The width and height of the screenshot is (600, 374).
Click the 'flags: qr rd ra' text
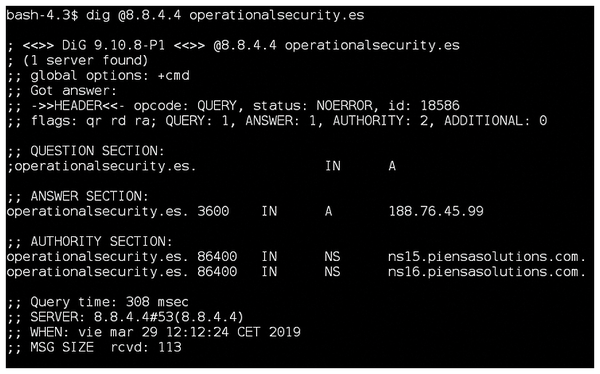tap(93, 121)
